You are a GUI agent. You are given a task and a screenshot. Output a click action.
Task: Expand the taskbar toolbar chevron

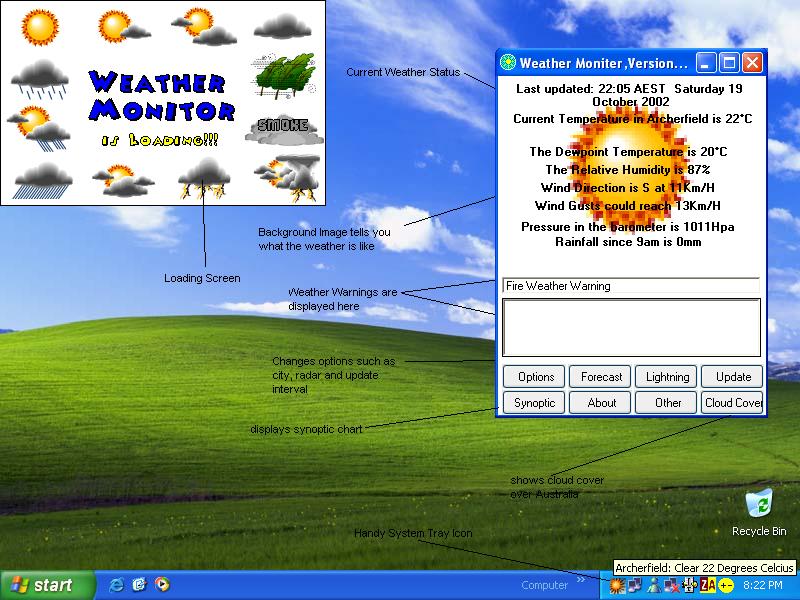[581, 580]
